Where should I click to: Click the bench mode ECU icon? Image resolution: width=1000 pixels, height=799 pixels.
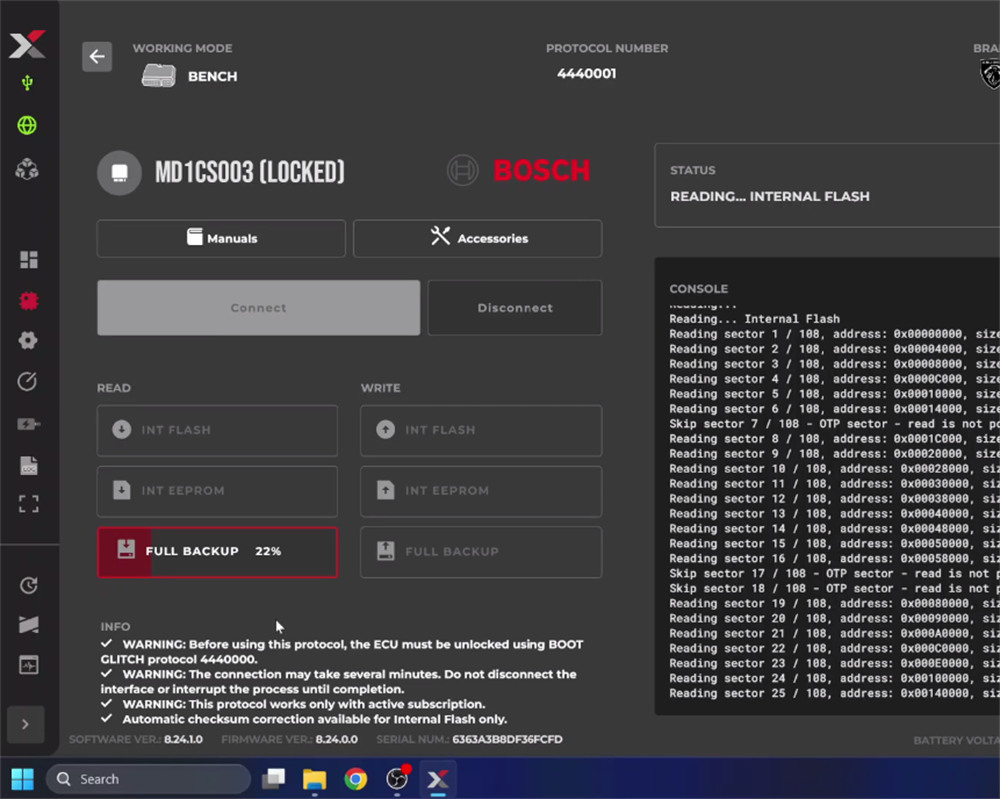tap(158, 76)
